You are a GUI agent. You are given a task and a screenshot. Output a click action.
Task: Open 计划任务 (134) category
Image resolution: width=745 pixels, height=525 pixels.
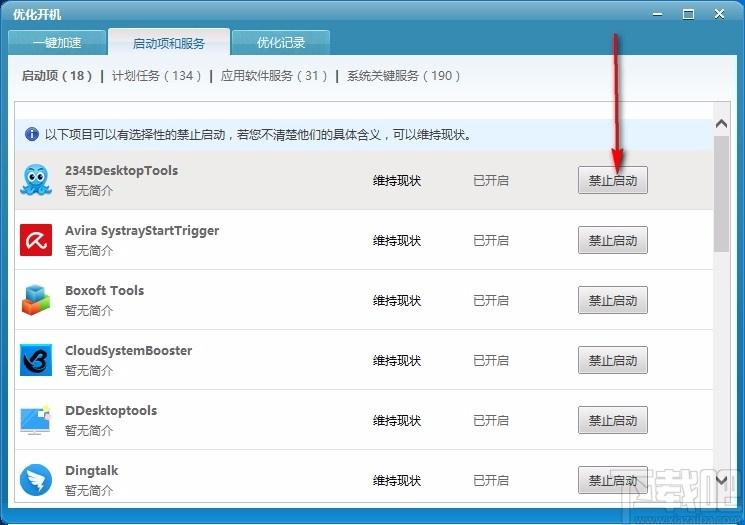click(x=156, y=76)
